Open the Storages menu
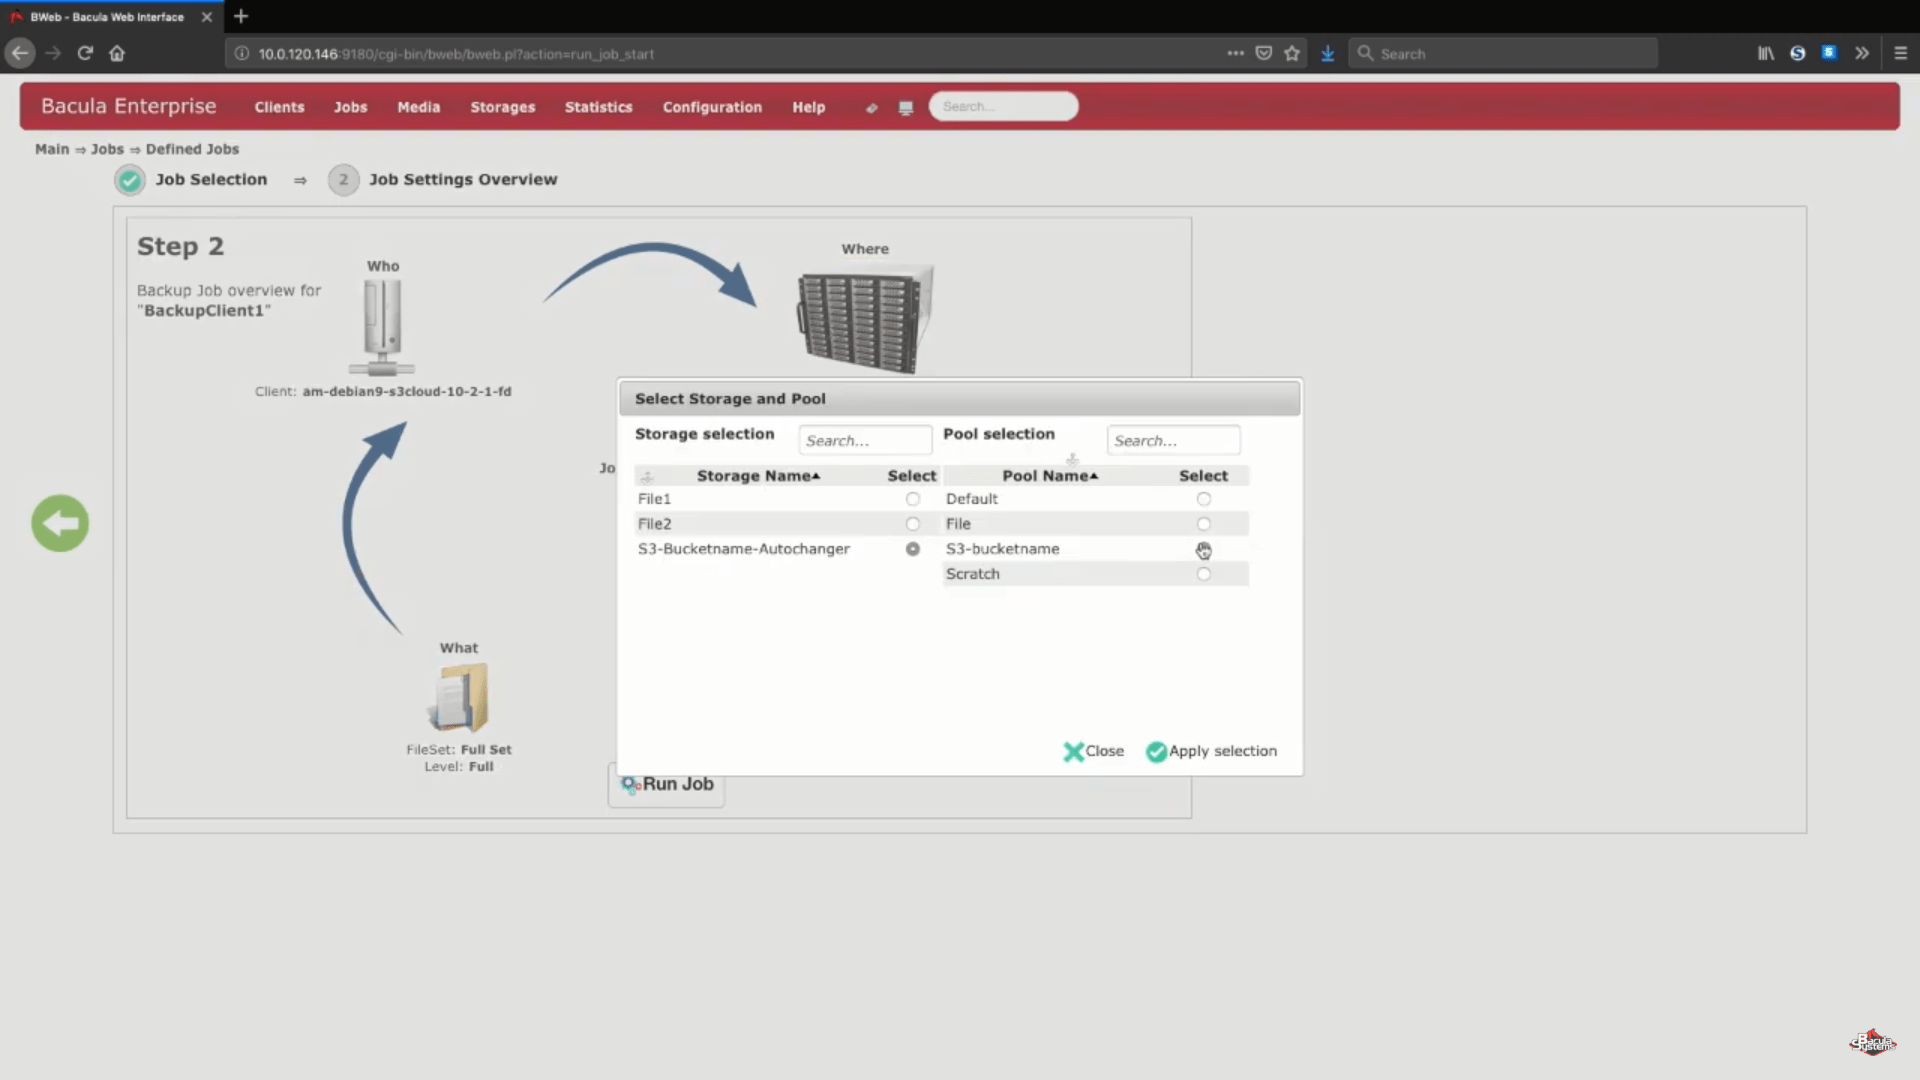 pyautogui.click(x=503, y=107)
